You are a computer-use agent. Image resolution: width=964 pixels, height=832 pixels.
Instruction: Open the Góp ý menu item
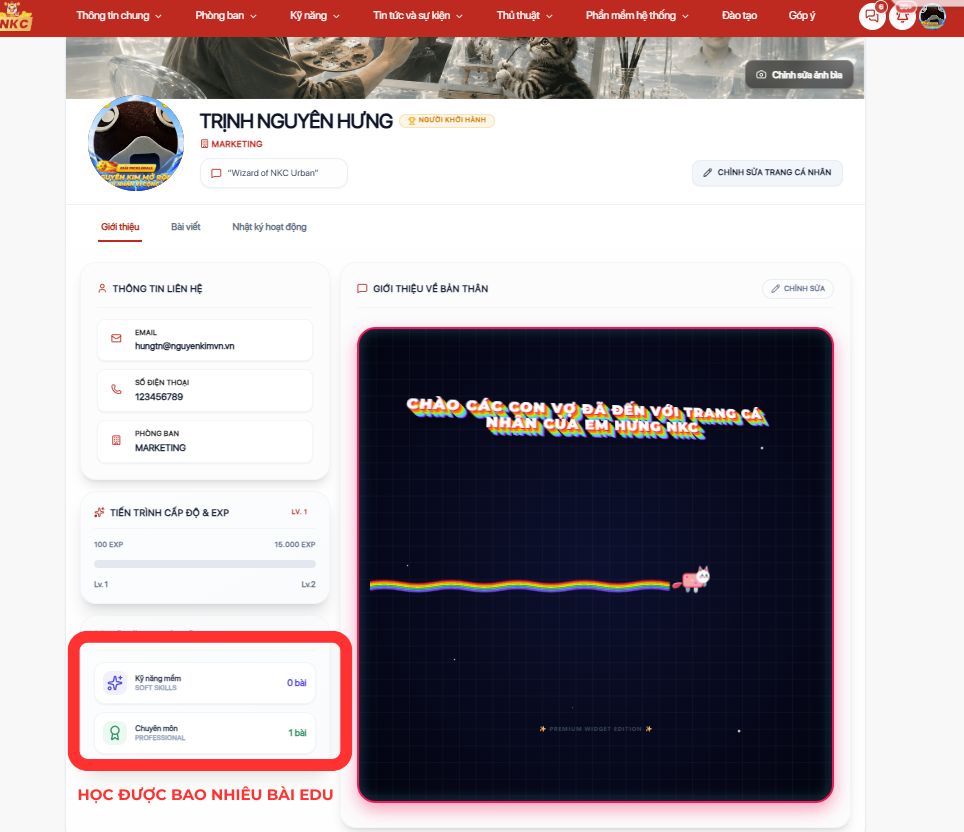tap(802, 15)
